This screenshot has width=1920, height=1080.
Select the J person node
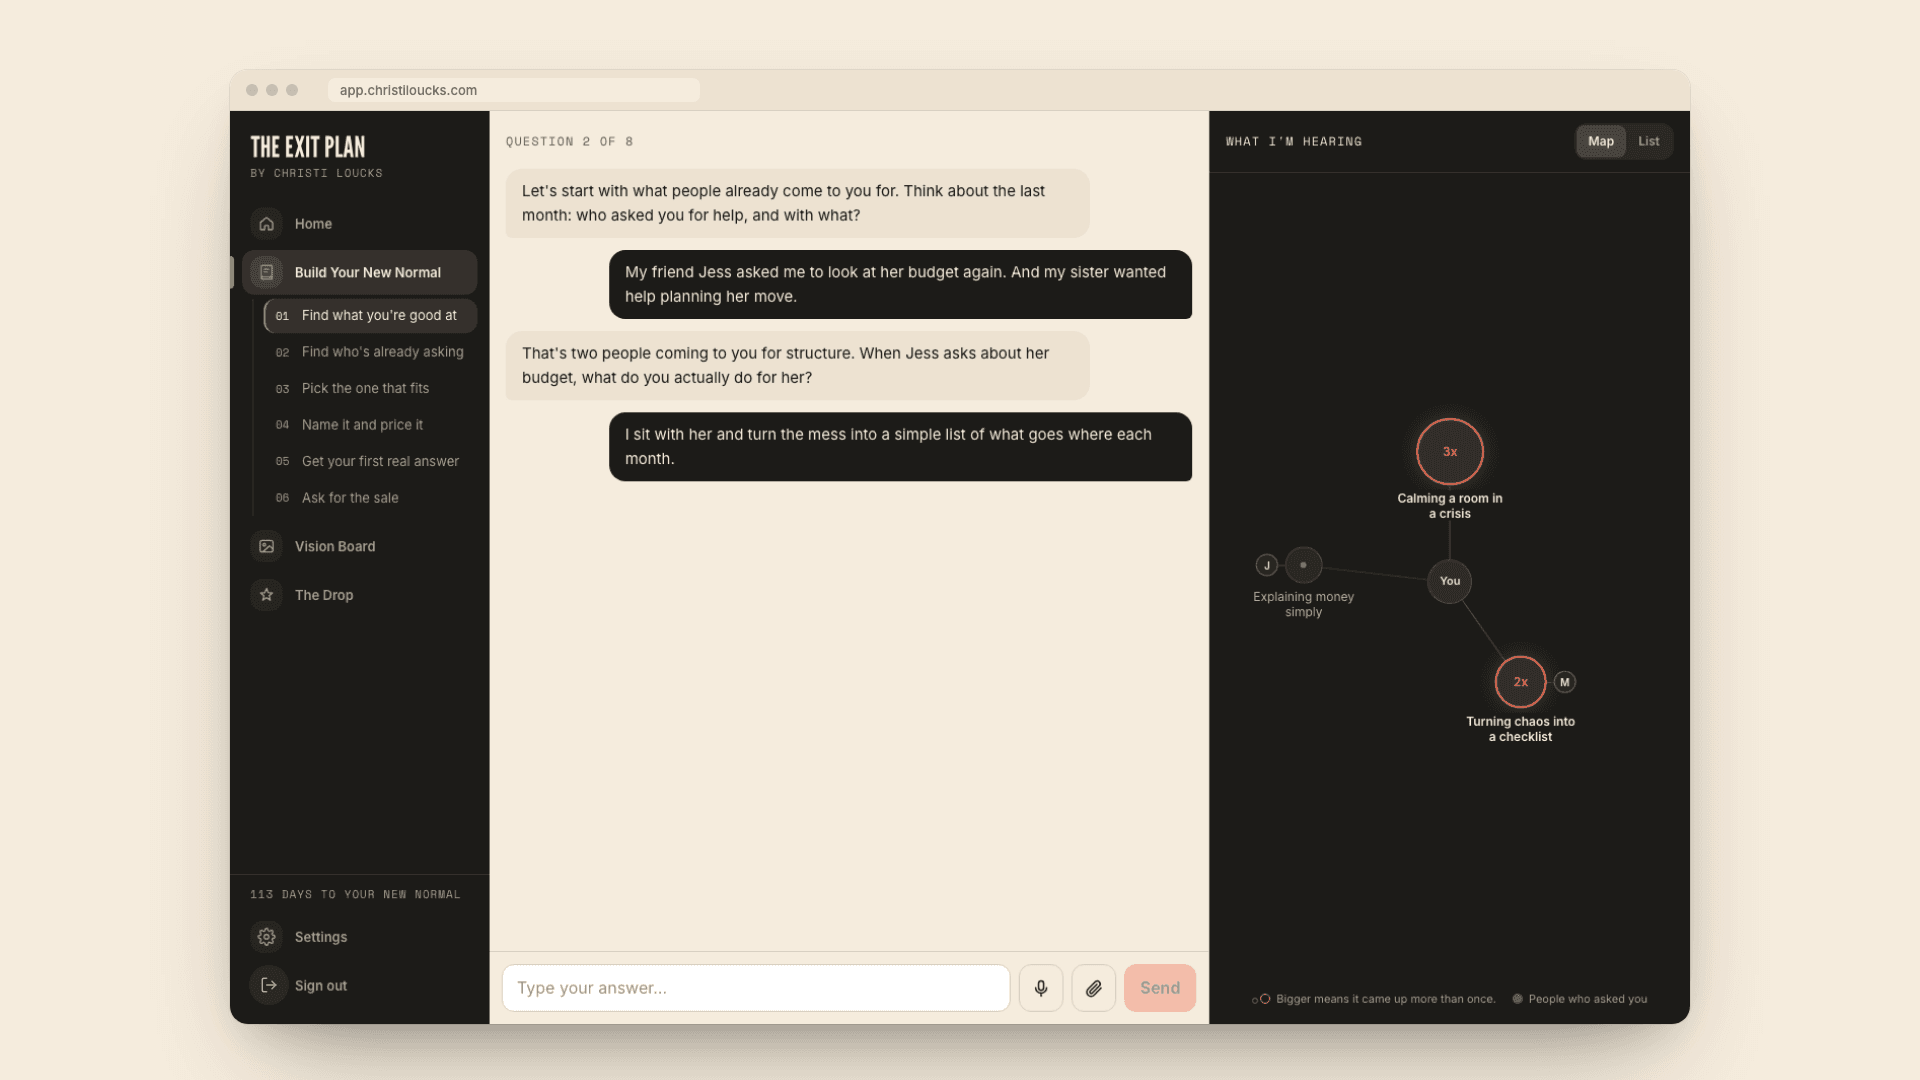click(x=1267, y=565)
